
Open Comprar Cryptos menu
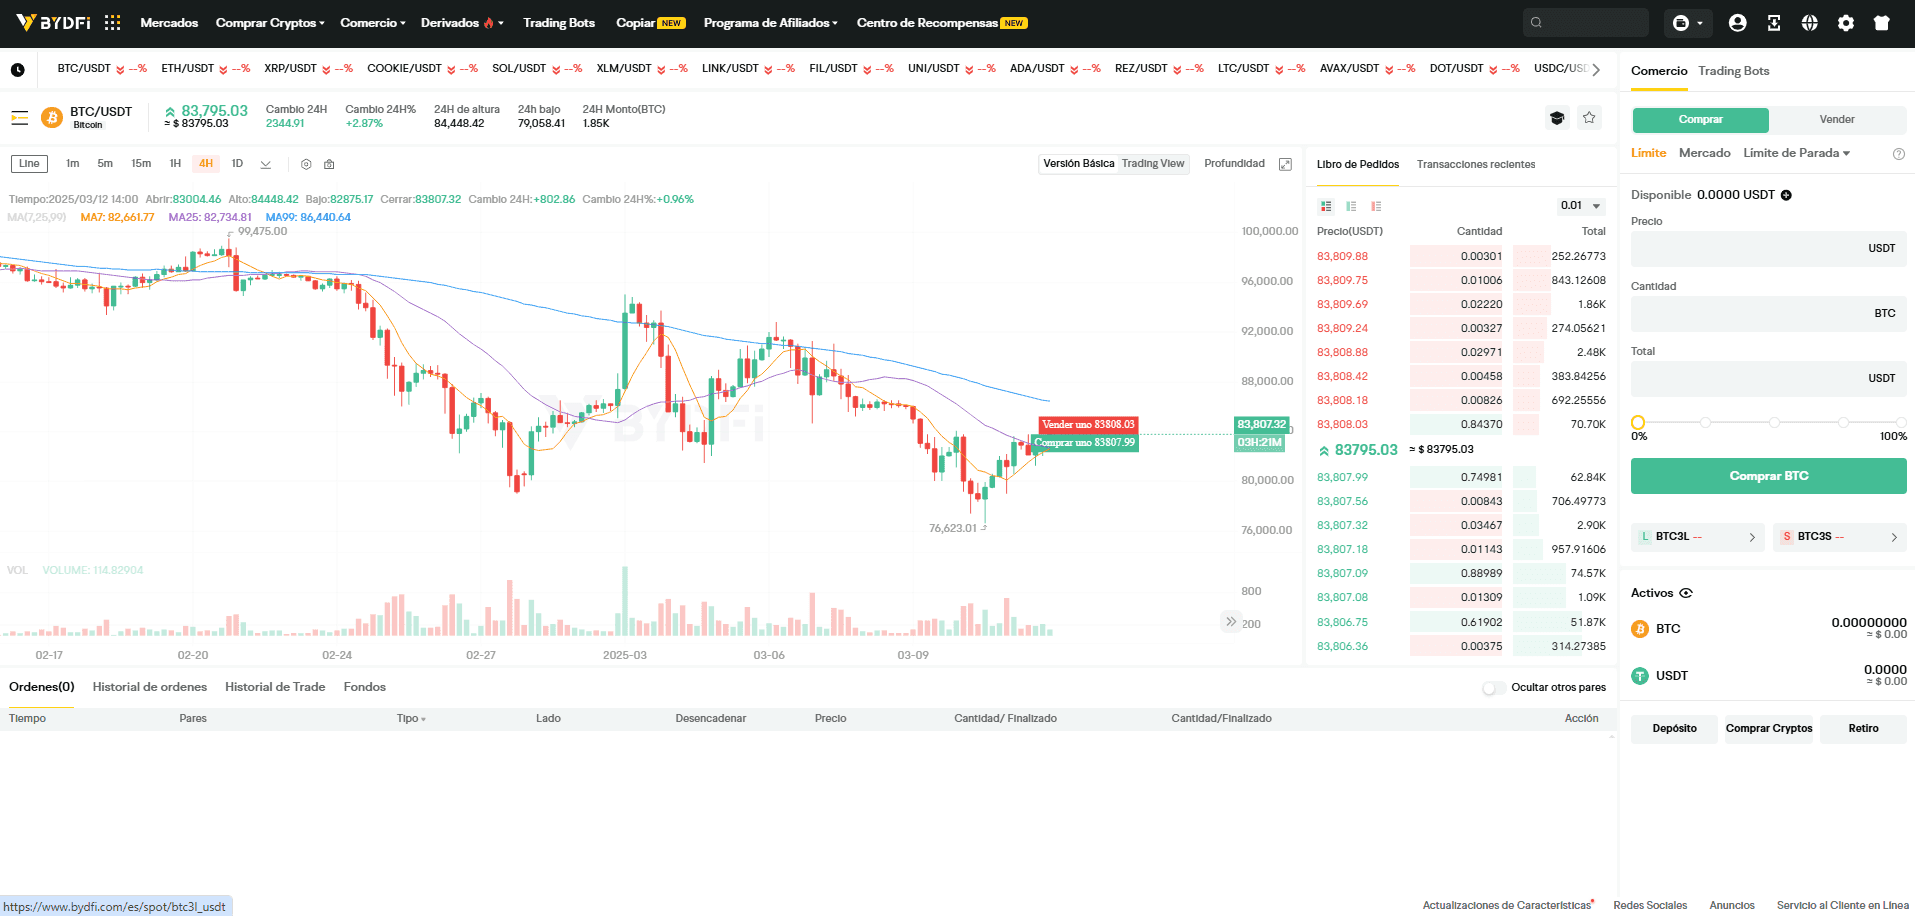[x=270, y=23]
